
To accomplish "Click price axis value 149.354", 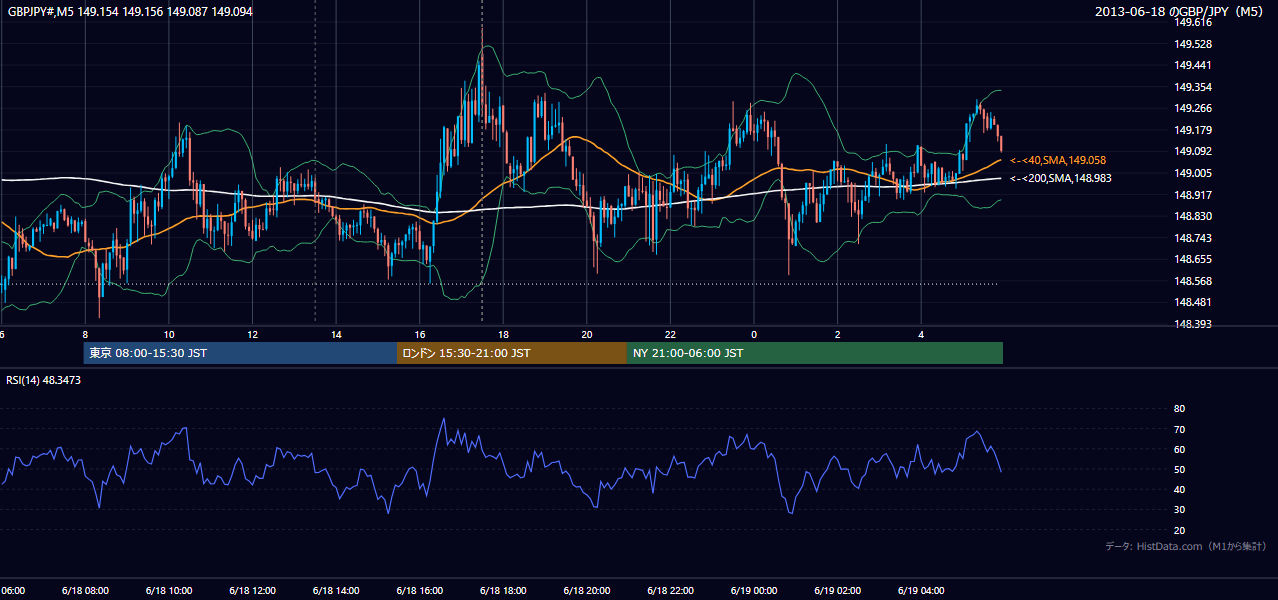I will point(1193,87).
